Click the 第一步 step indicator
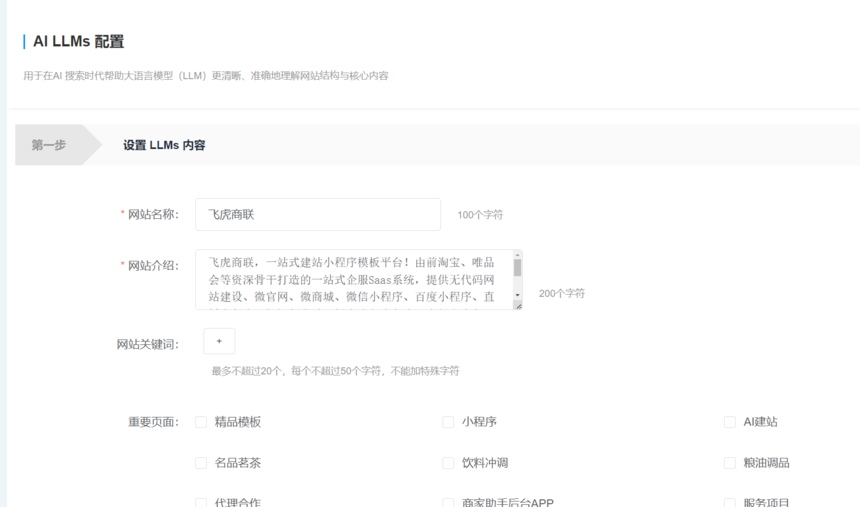The height and width of the screenshot is (507, 860). 49,145
